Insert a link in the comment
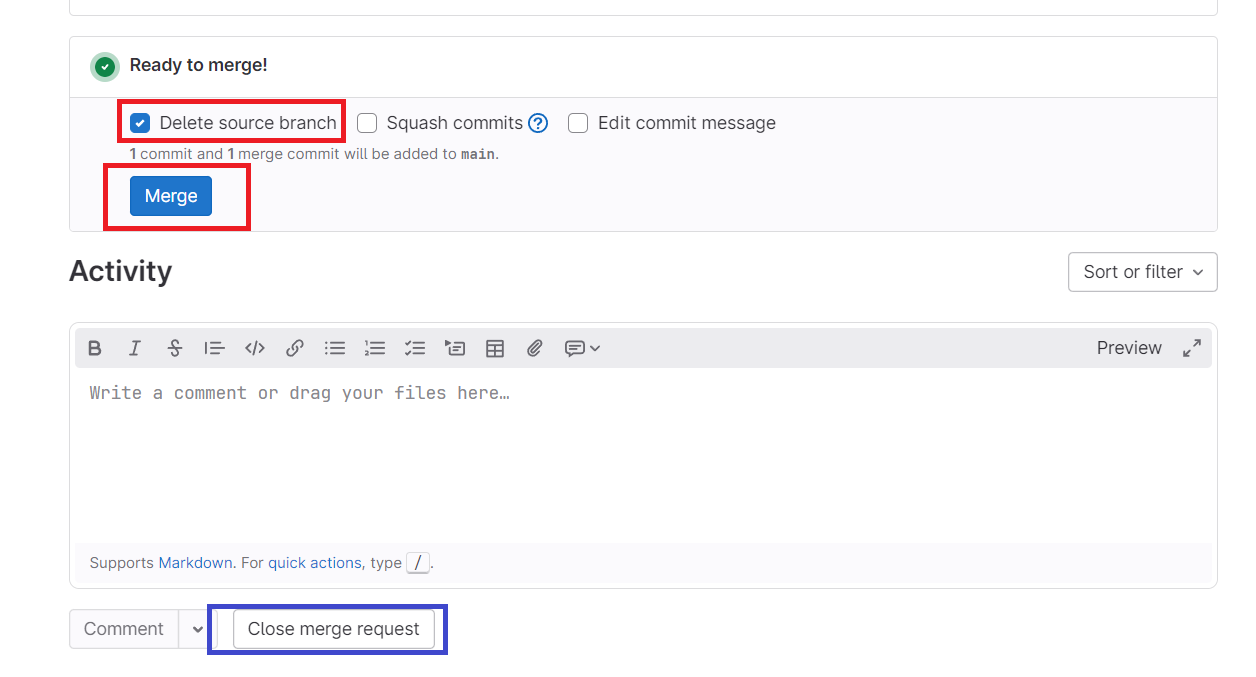The image size is (1256, 677). (x=294, y=347)
